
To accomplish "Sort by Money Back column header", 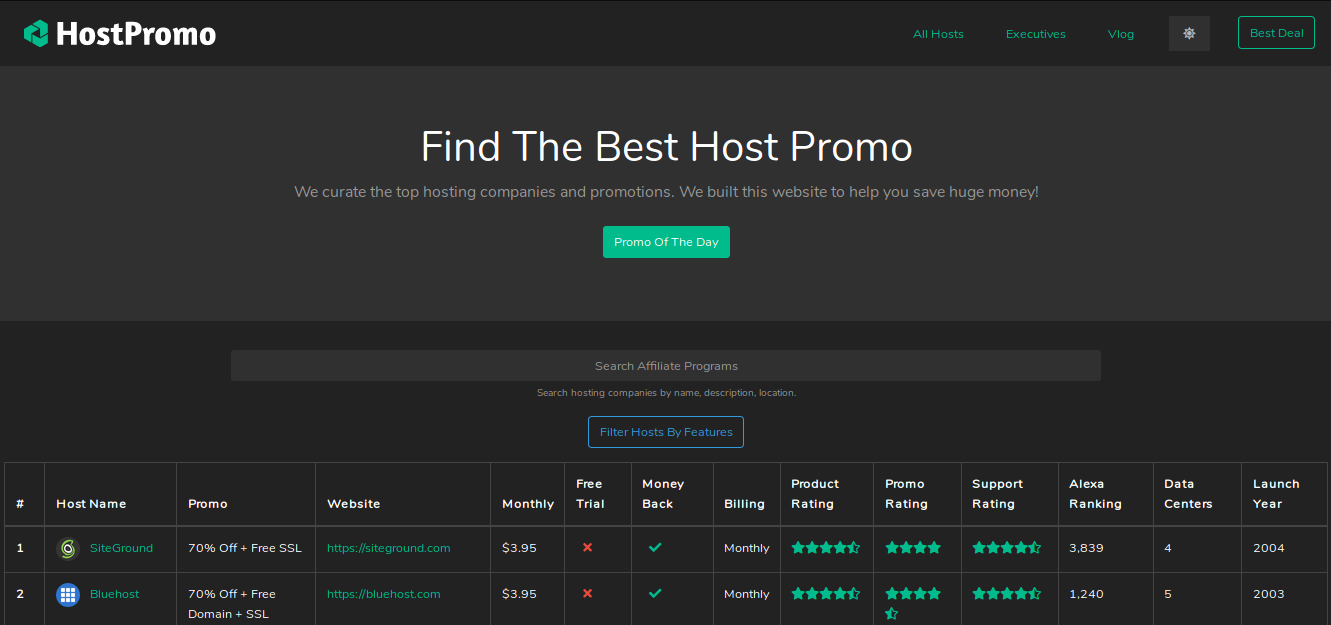I will click(x=672, y=494).
